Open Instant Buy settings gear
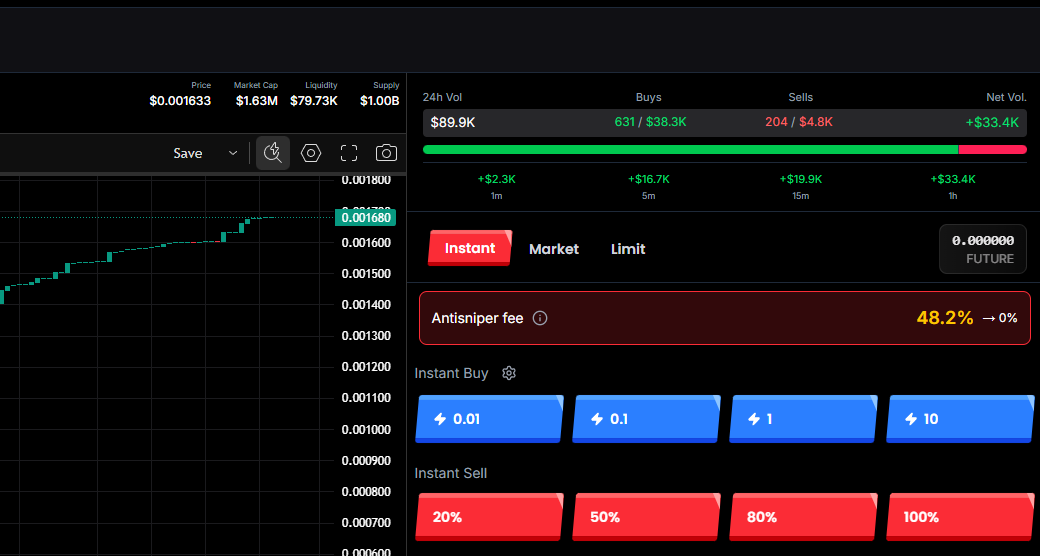The width and height of the screenshot is (1040, 556). 509,373
